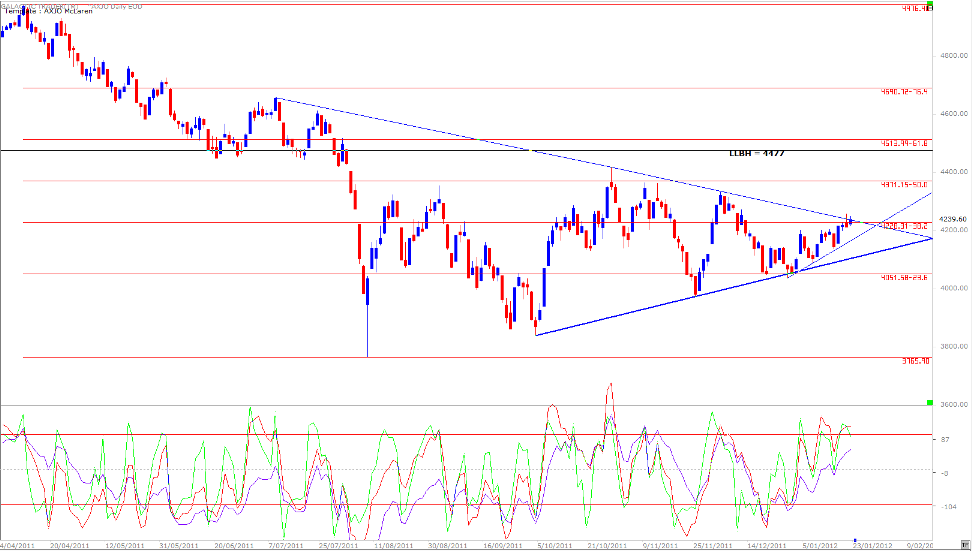
Task: Click the 20/06/2011 date label
Action: point(234,546)
